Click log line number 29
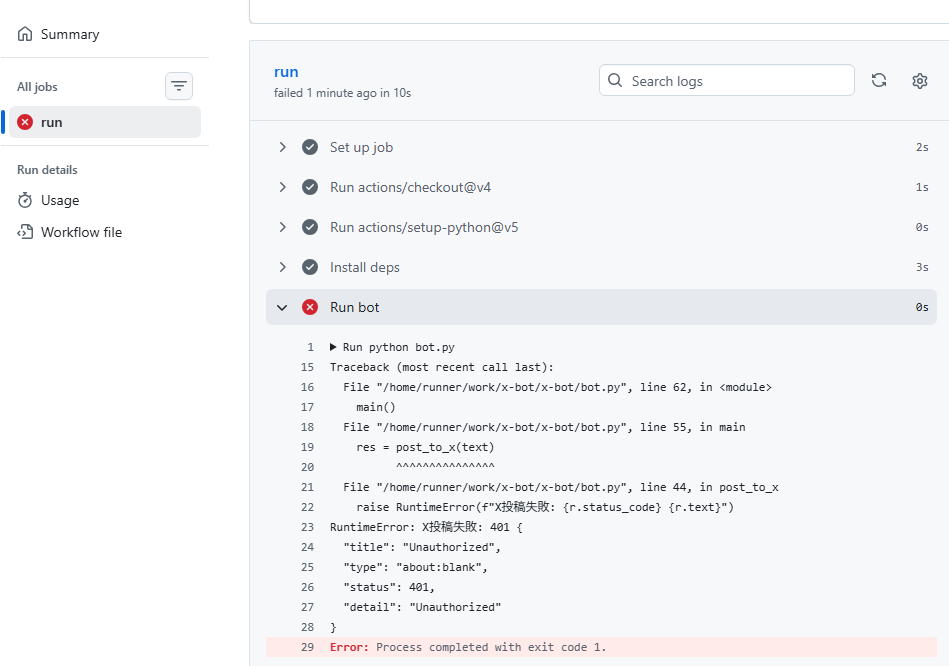The height and width of the screenshot is (666, 949). click(x=306, y=647)
